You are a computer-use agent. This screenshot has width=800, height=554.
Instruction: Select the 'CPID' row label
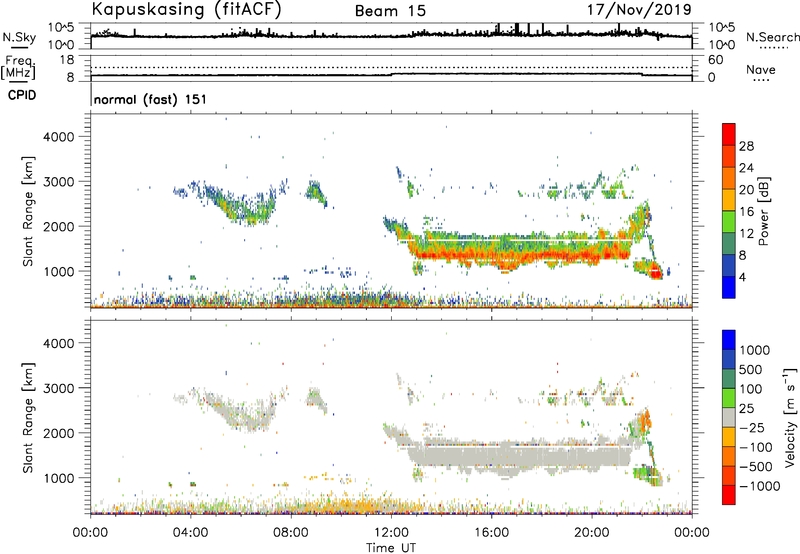22,95
